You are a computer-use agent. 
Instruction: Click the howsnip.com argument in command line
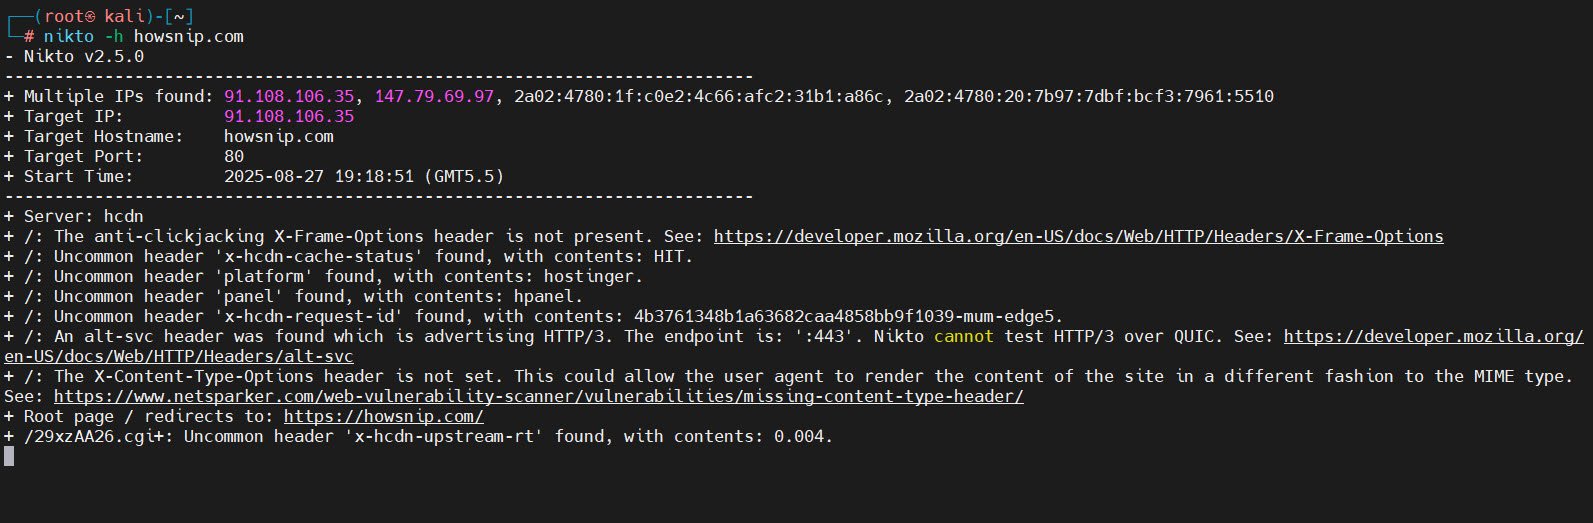point(188,37)
